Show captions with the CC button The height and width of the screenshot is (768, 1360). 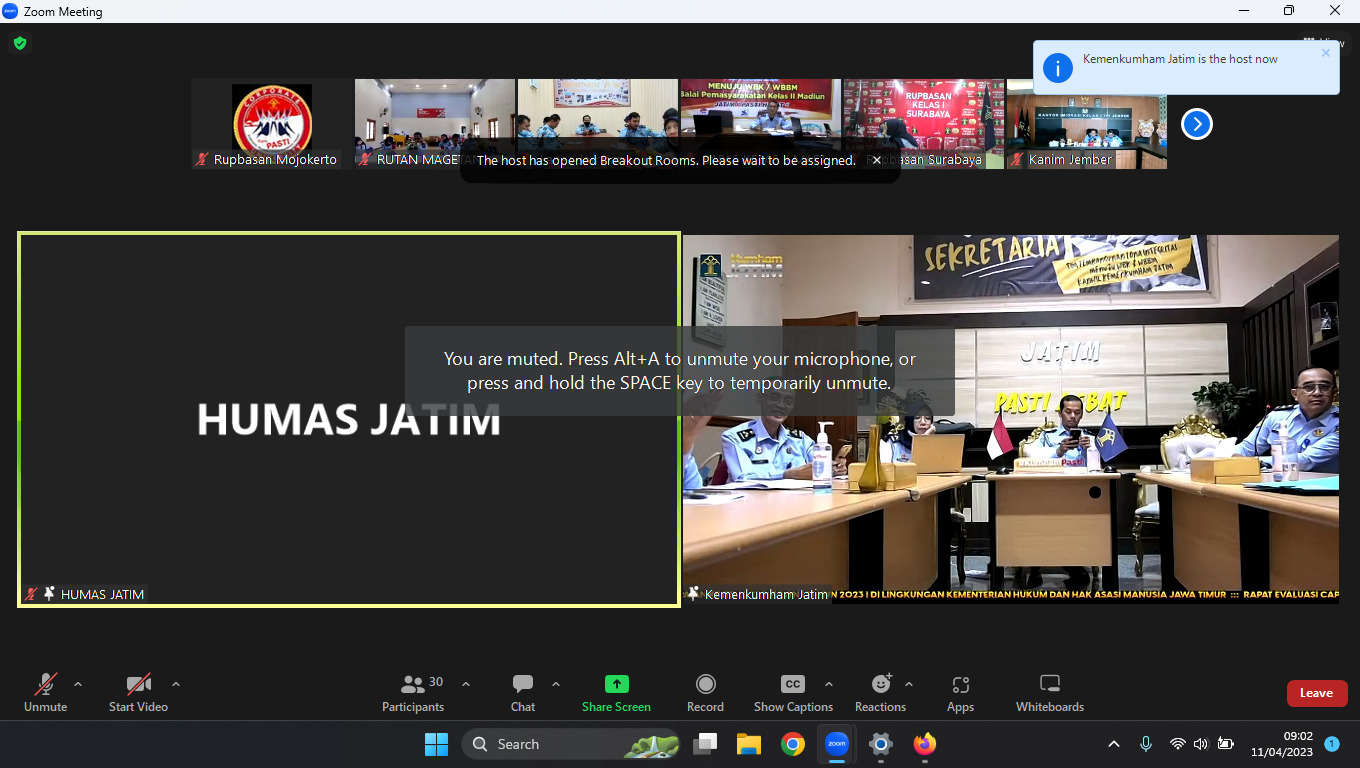tap(793, 693)
